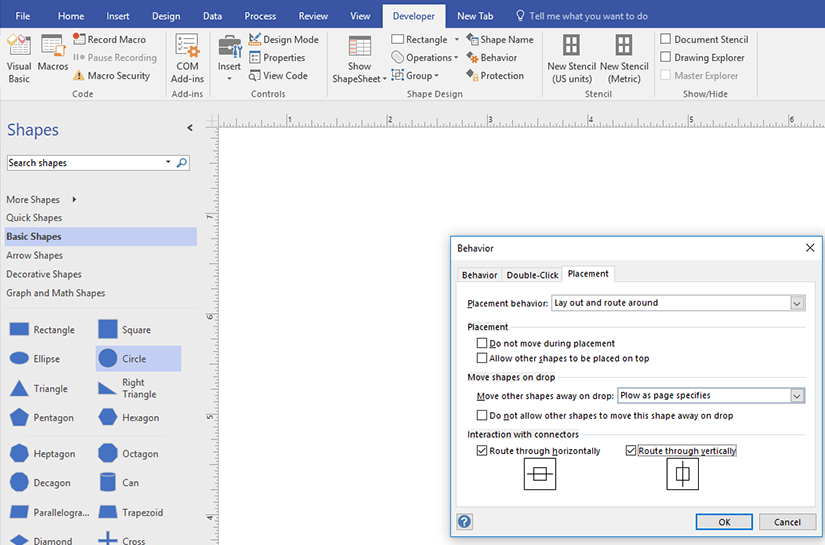Open COM Add-ins dialog

187,57
